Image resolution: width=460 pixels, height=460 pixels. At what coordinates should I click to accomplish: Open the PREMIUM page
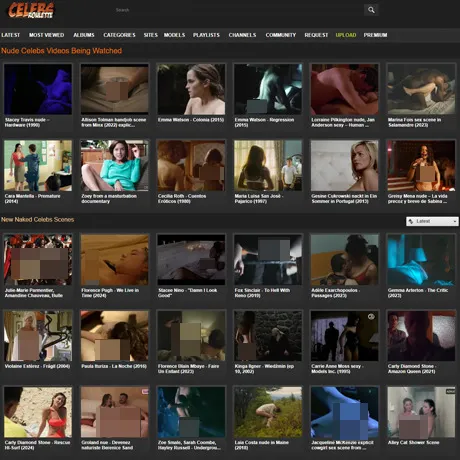pos(375,35)
